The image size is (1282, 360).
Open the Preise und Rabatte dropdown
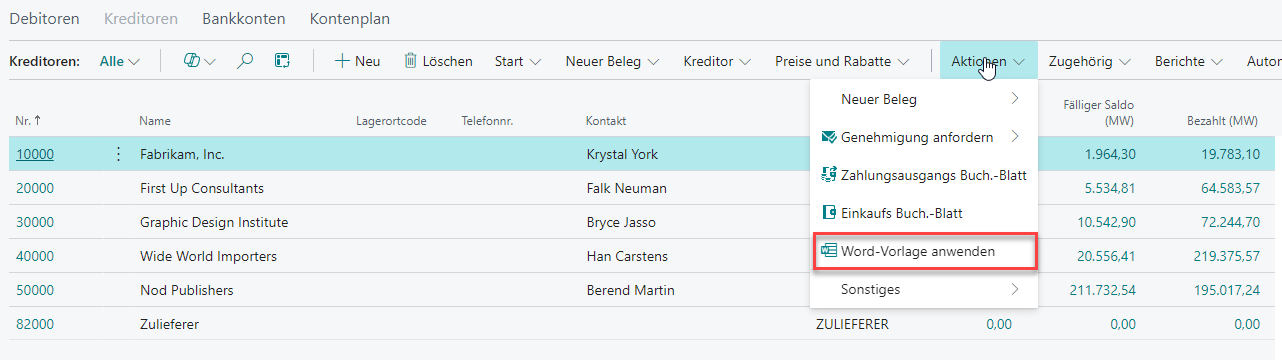[x=842, y=61]
